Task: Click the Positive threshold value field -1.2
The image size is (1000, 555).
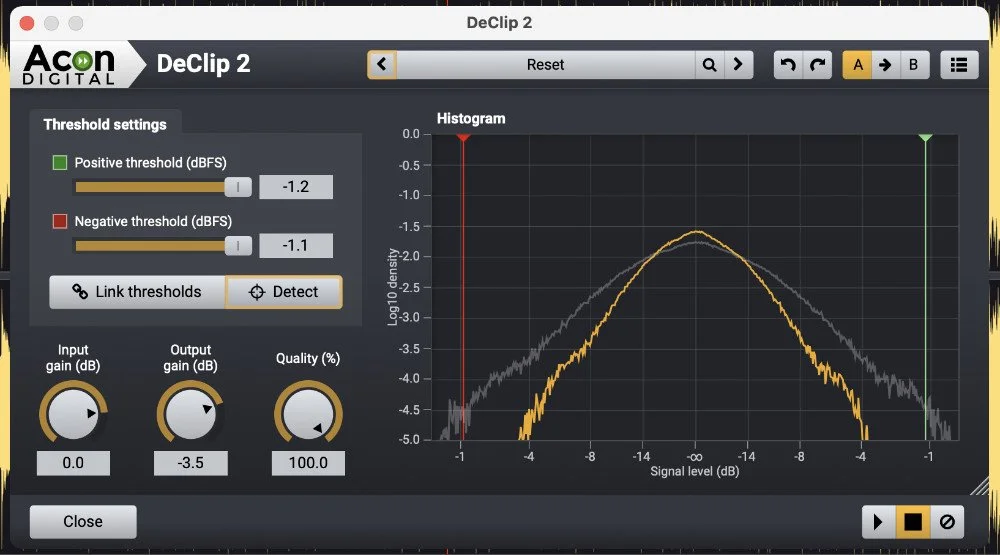Action: (x=296, y=187)
